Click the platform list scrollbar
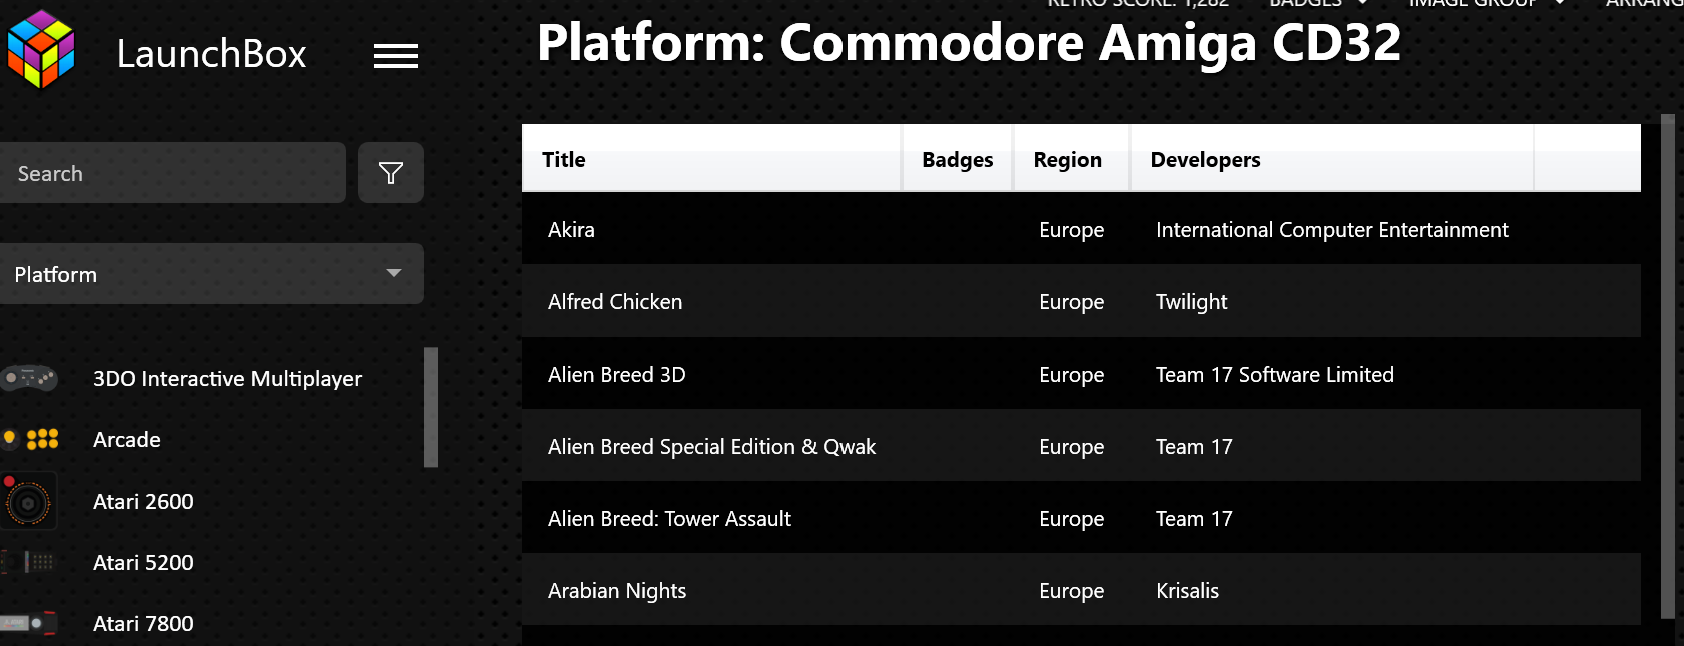Viewport: 1684px width, 646px height. click(431, 407)
